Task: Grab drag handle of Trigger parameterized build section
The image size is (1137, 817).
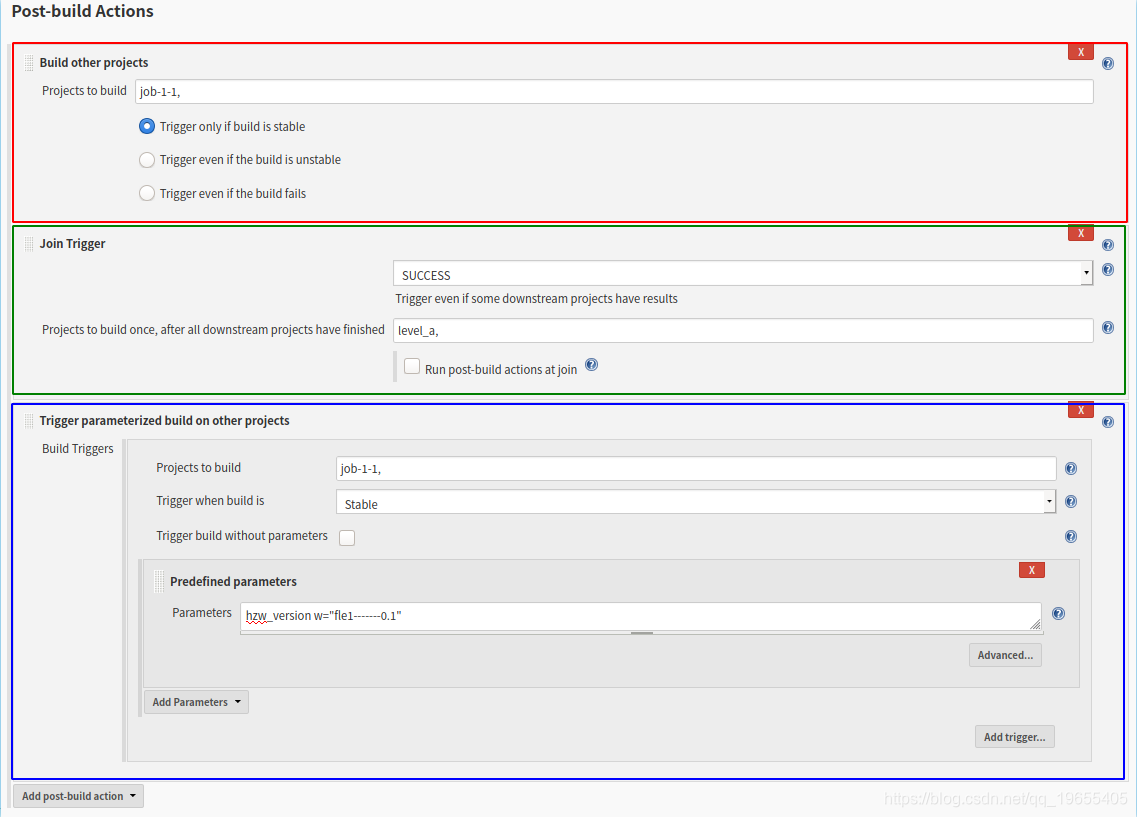Action: coord(29,420)
